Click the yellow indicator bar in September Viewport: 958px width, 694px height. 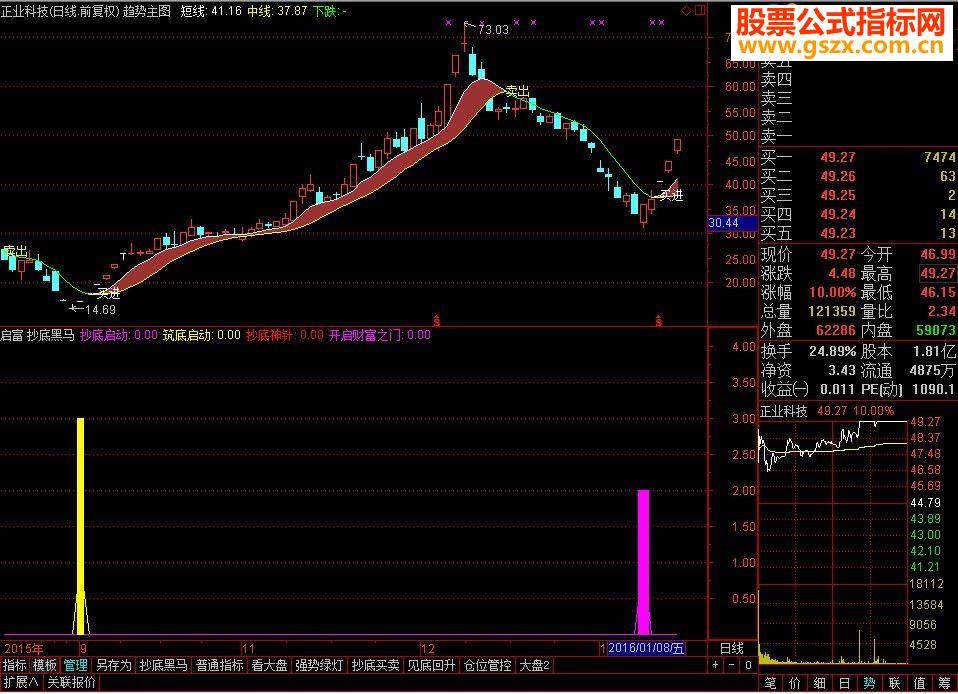tap(80, 525)
